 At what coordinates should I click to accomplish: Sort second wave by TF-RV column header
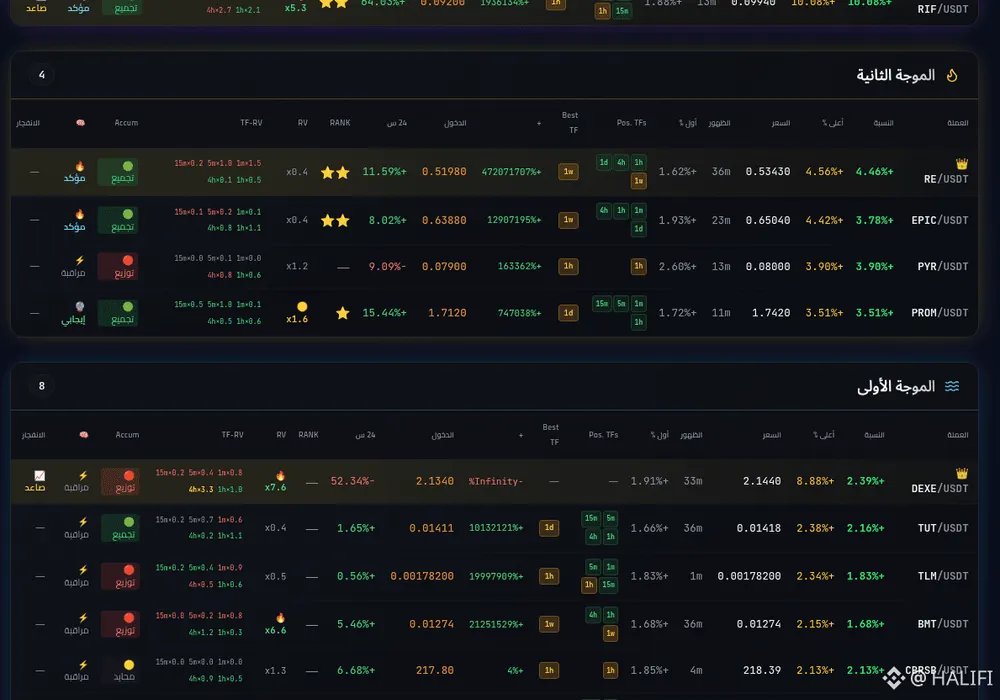251,122
